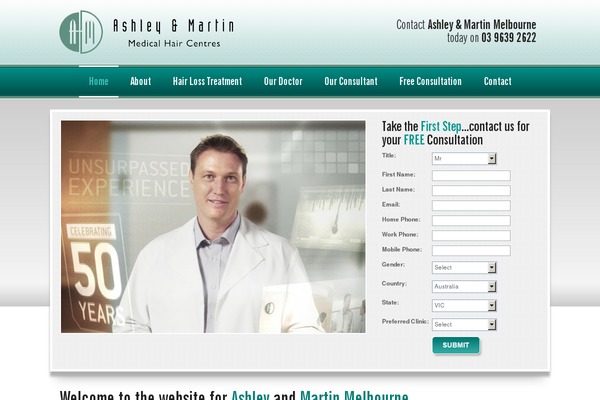The width and height of the screenshot is (600, 400).
Task: Click the 'Take the First Step' heading
Action: click(x=455, y=133)
